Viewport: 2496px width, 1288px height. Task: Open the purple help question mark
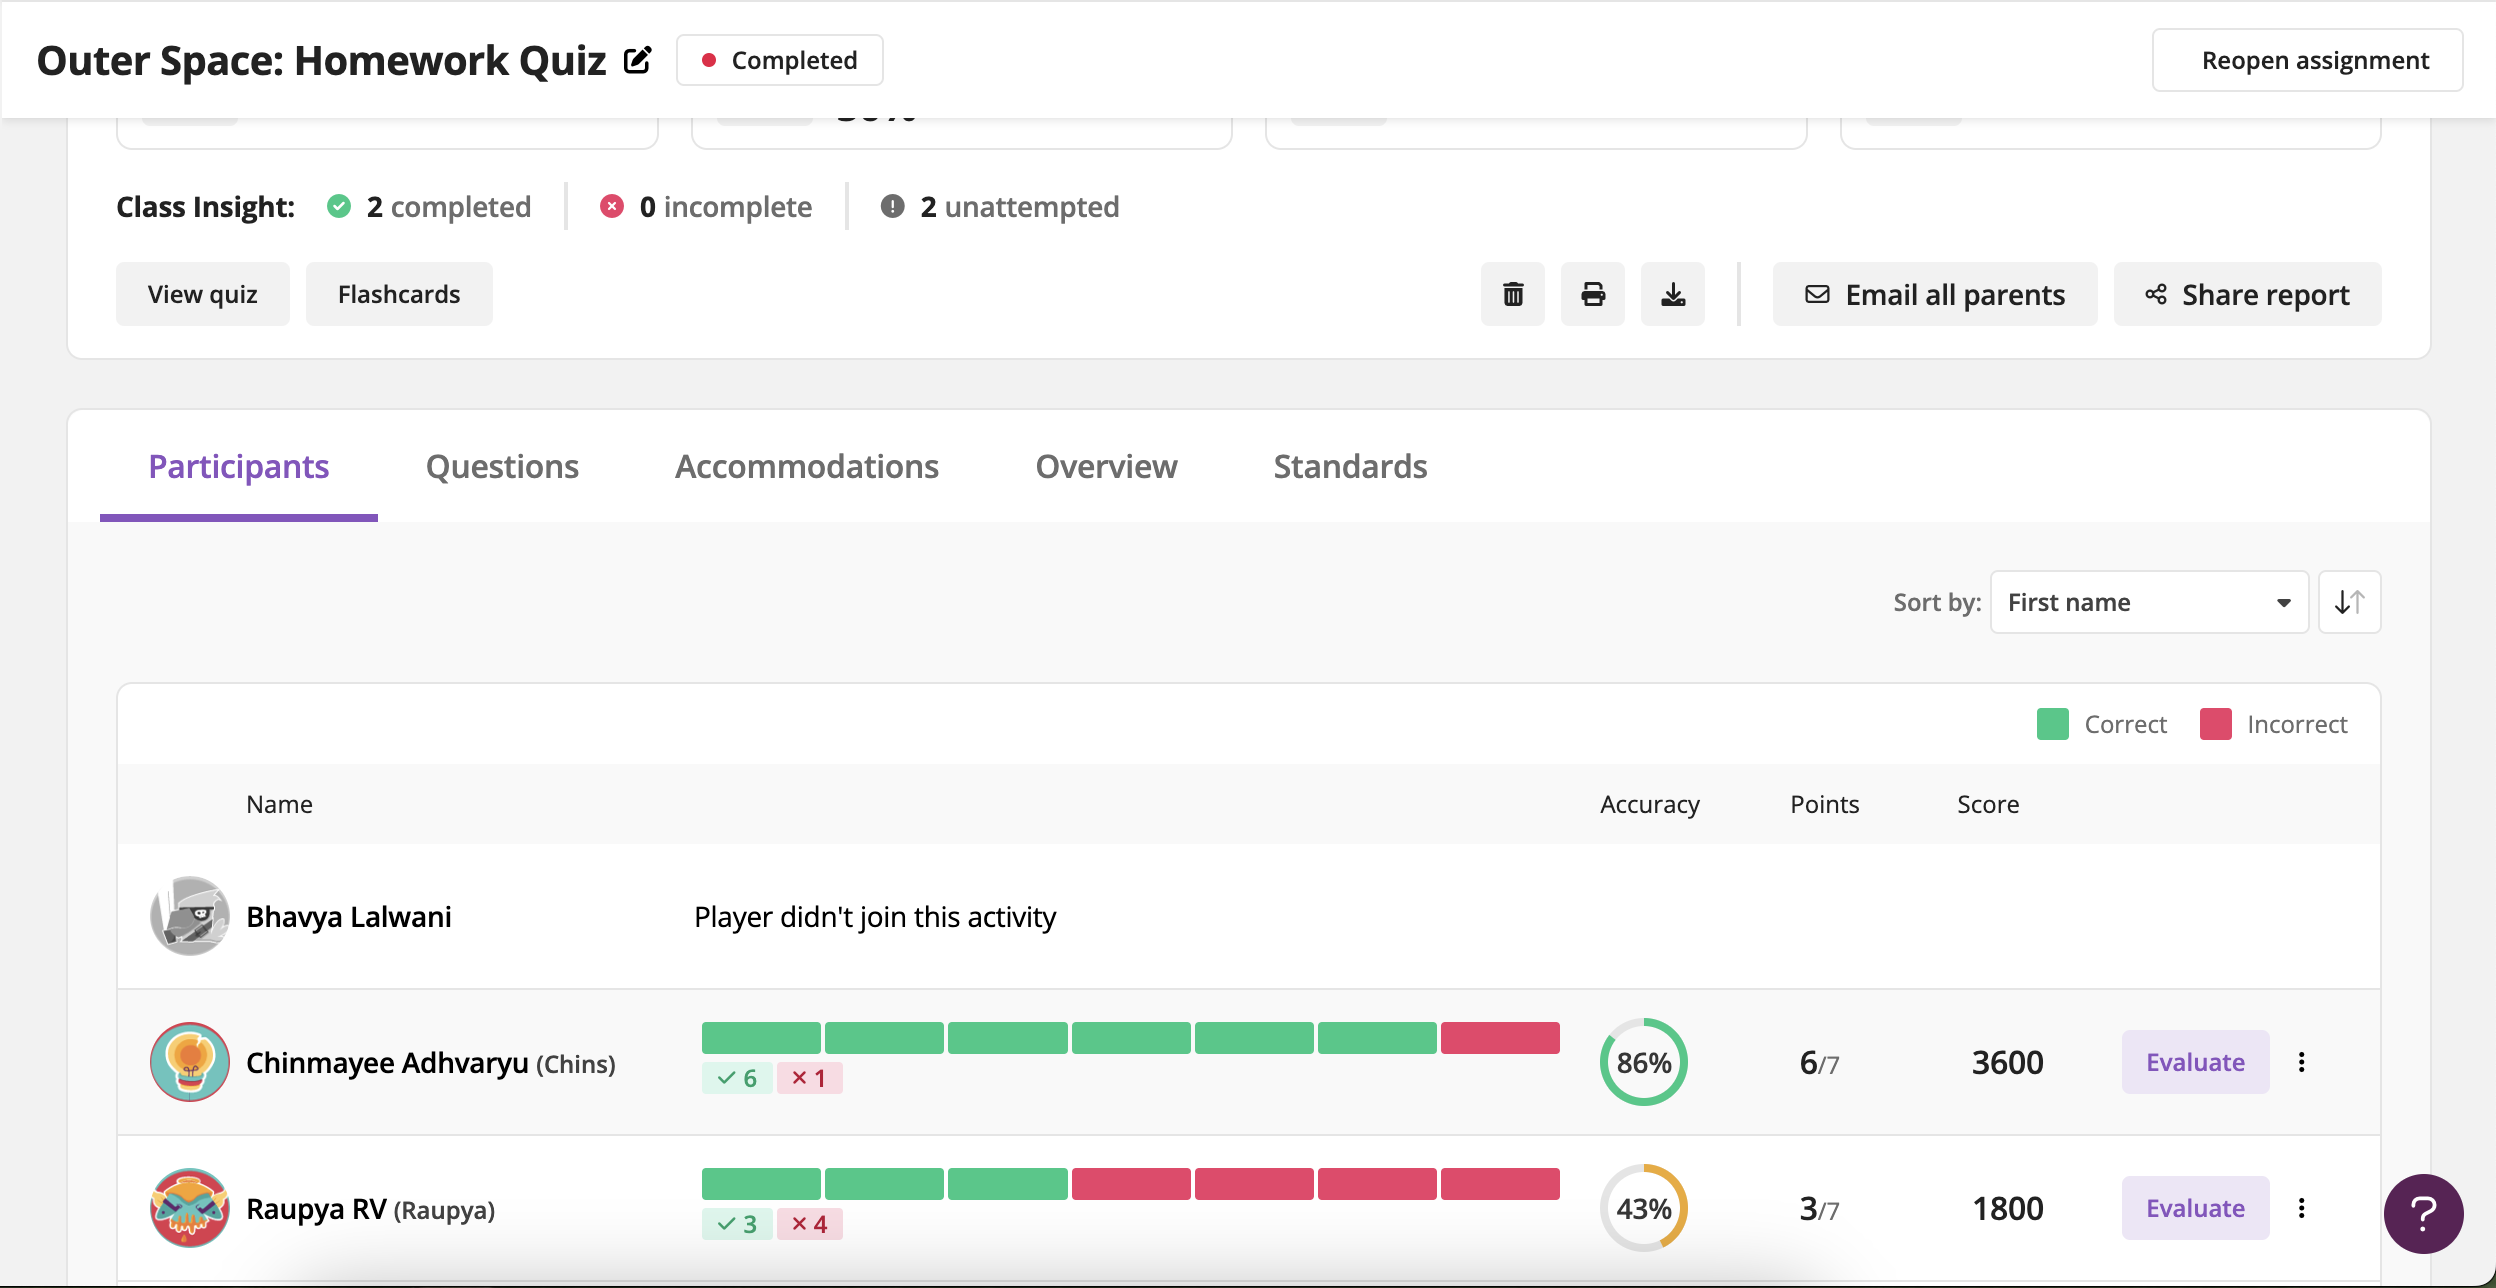tap(2423, 1213)
